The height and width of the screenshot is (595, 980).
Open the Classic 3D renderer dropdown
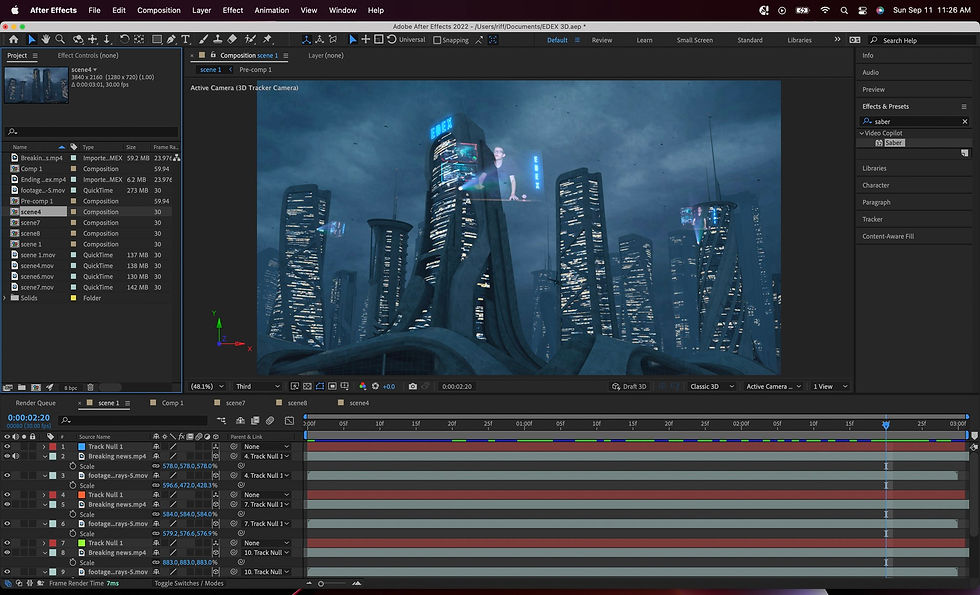click(711, 386)
